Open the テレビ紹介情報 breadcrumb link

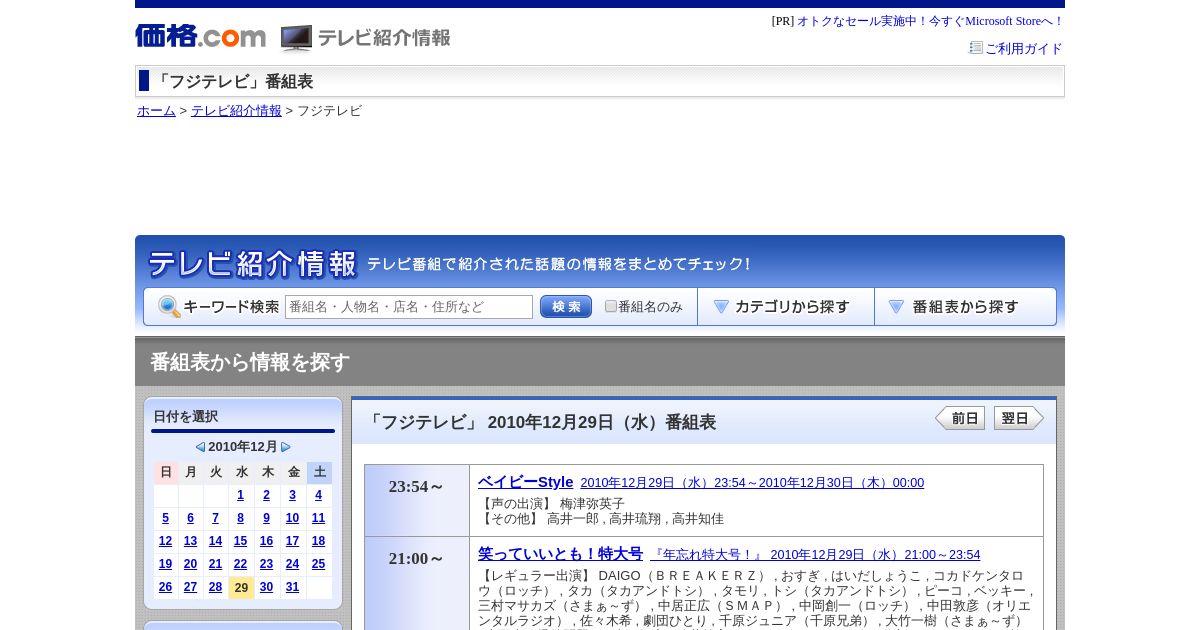click(236, 111)
